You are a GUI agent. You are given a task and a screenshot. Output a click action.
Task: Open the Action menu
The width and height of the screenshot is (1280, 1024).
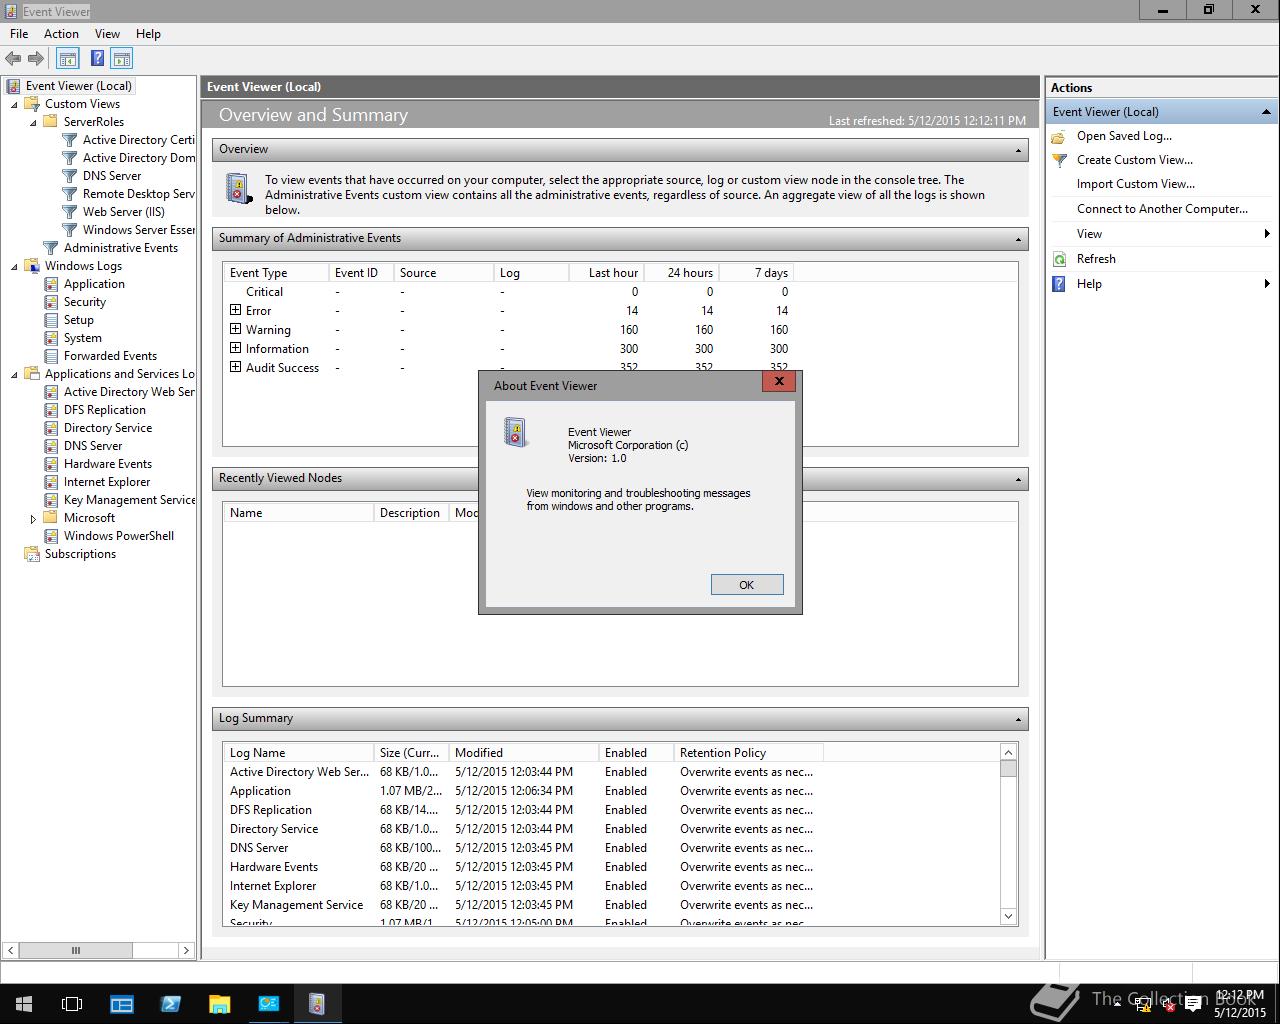point(61,34)
